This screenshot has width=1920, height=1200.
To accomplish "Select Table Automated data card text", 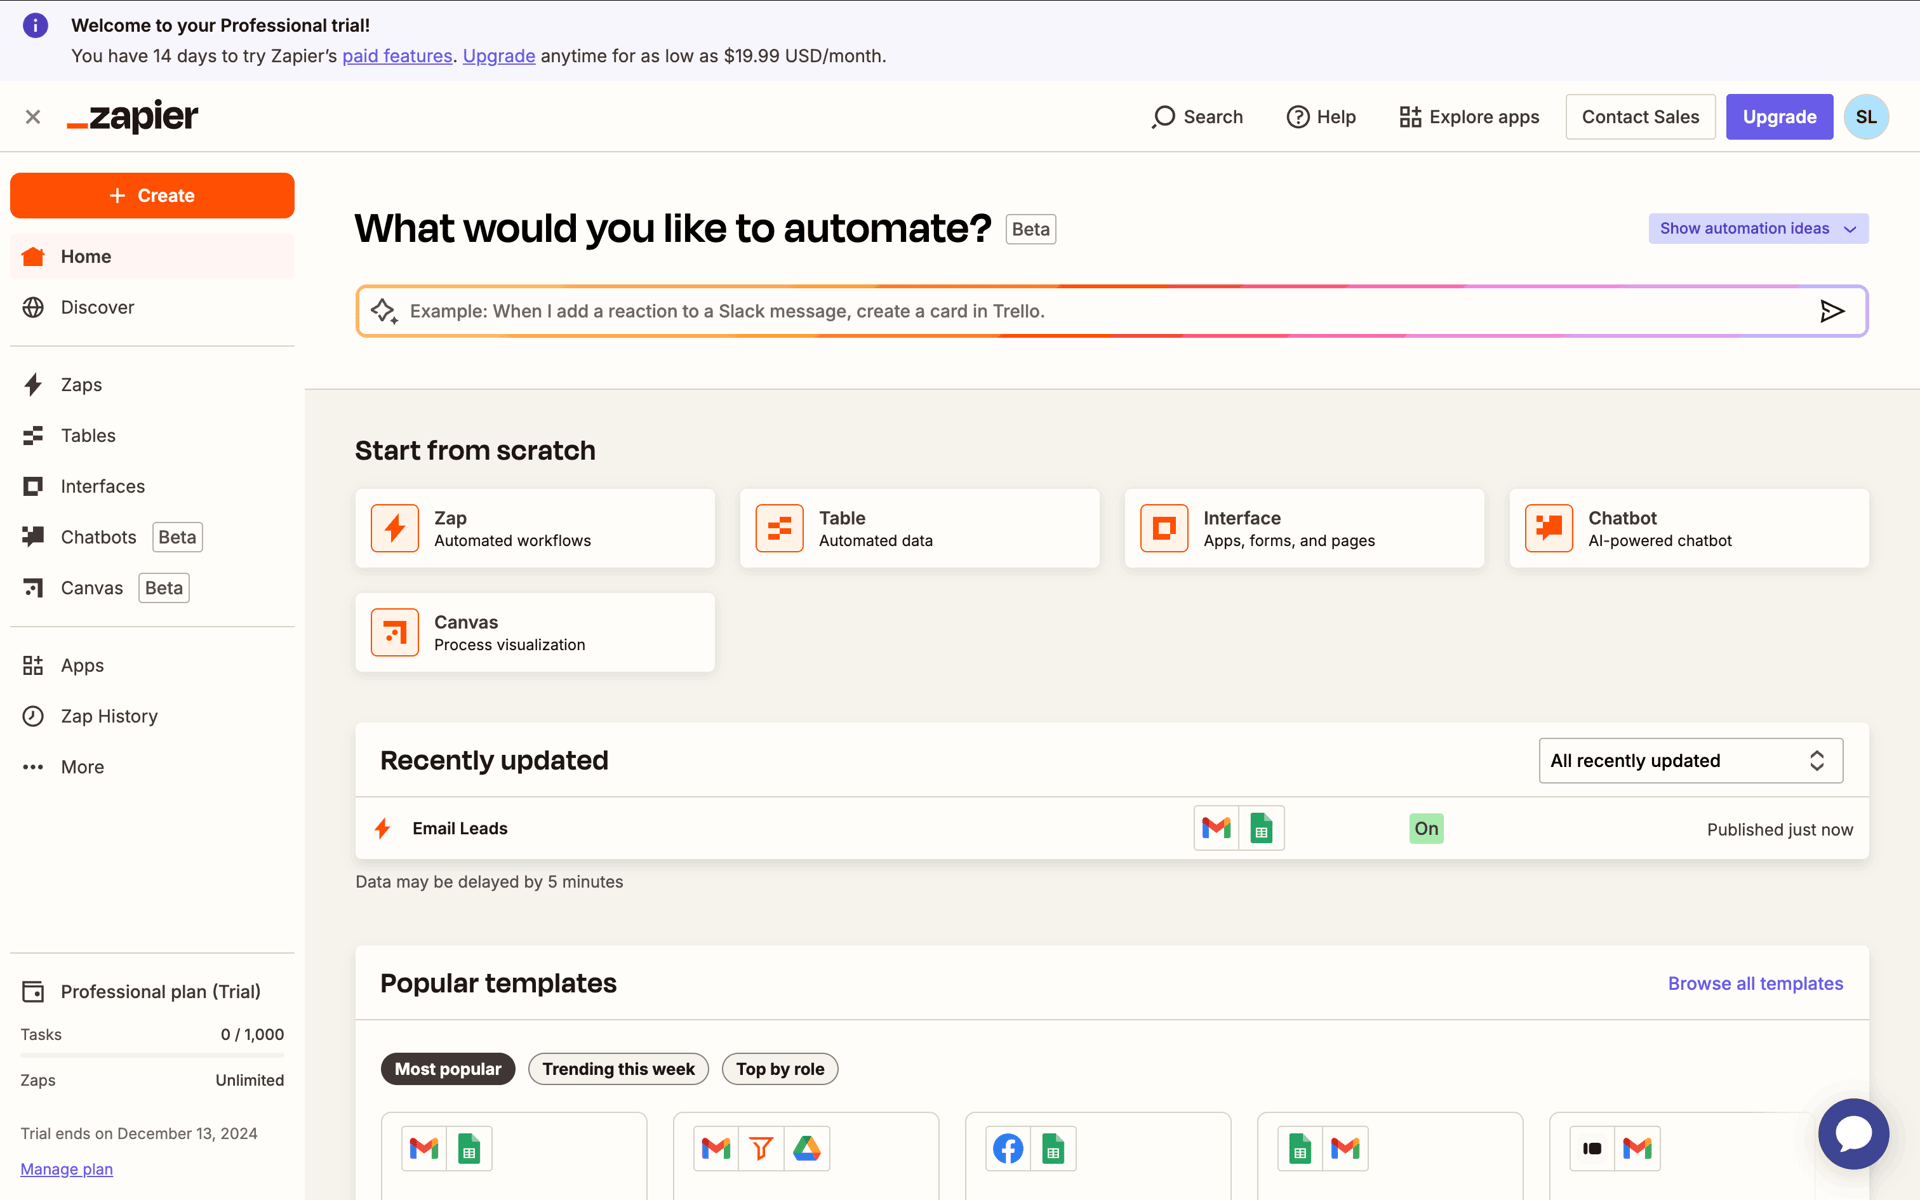I will [x=876, y=529].
